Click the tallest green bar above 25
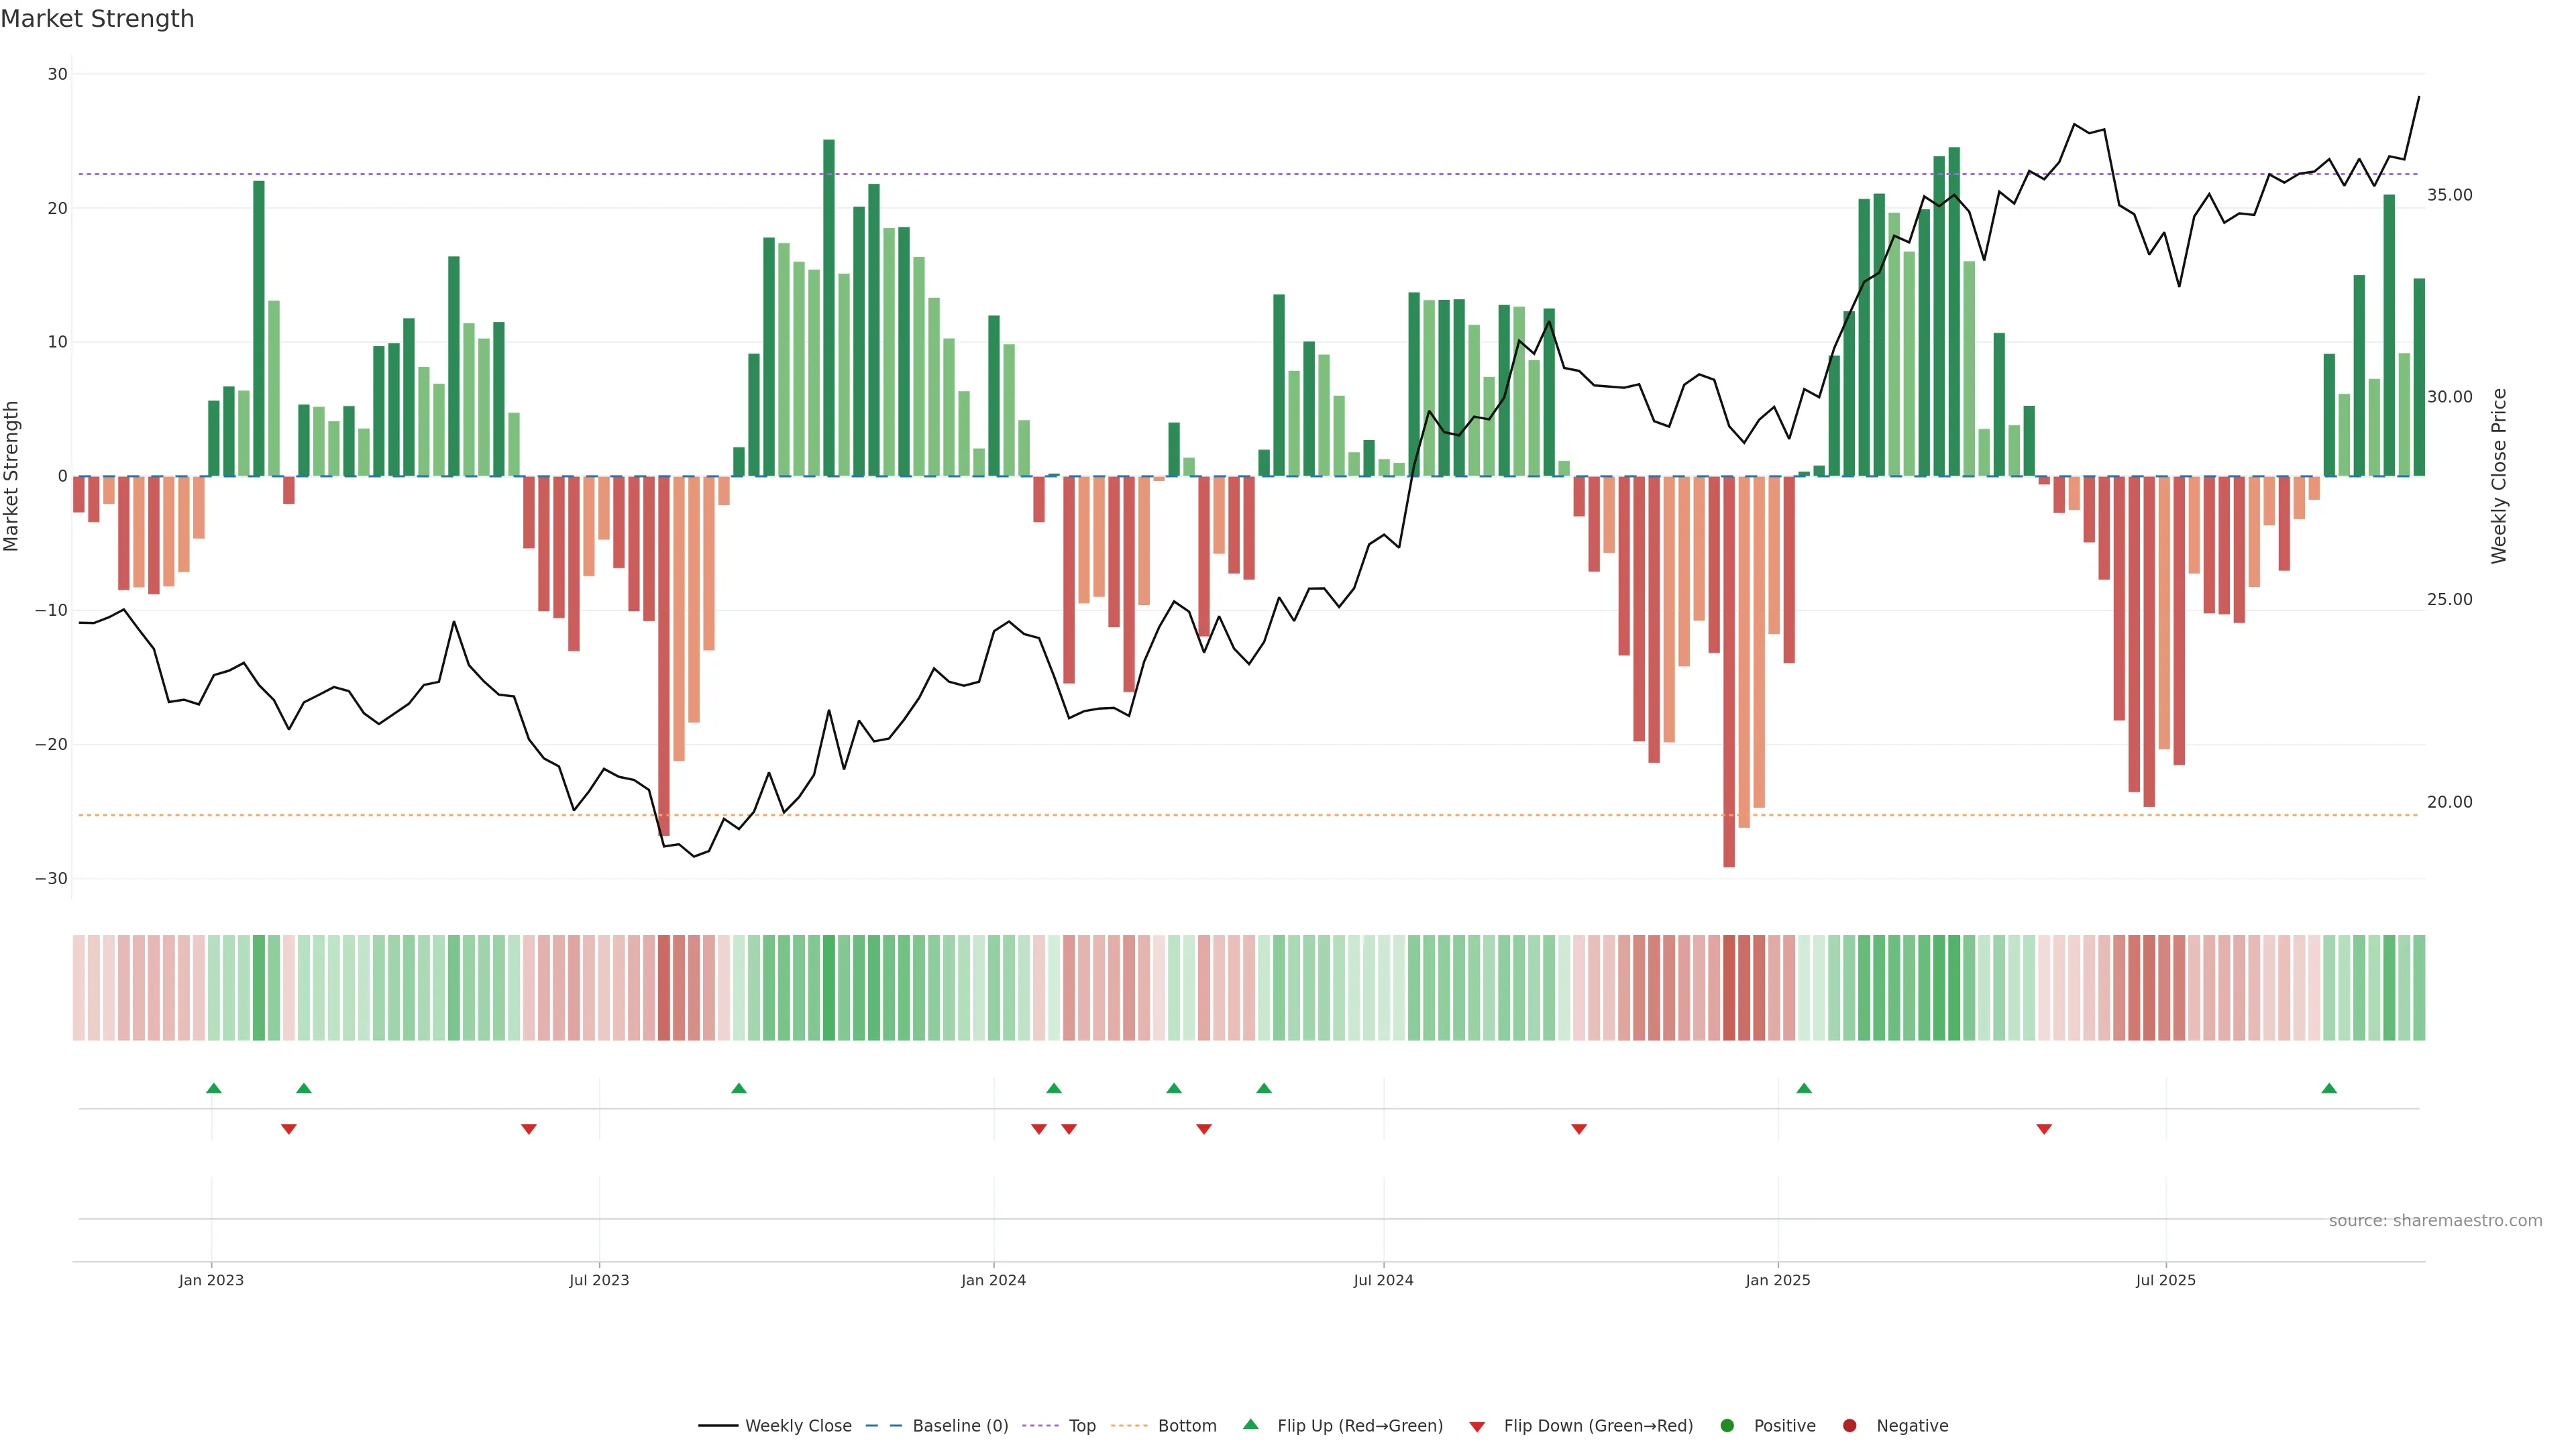2576x1449 pixels. (829, 300)
